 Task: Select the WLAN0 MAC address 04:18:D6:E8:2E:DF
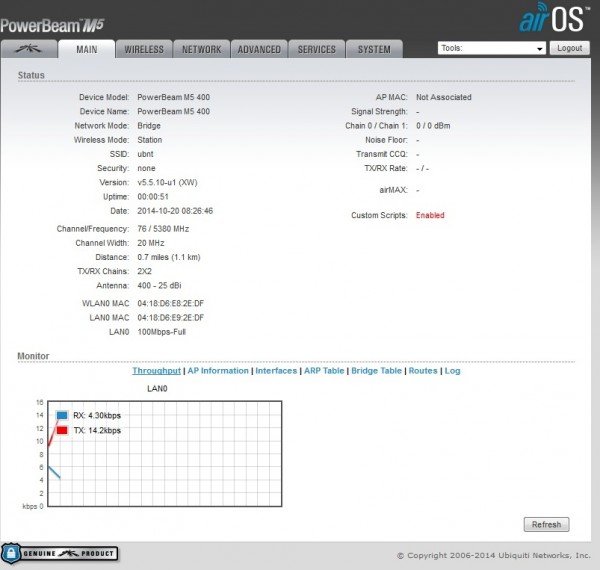pyautogui.click(x=171, y=303)
